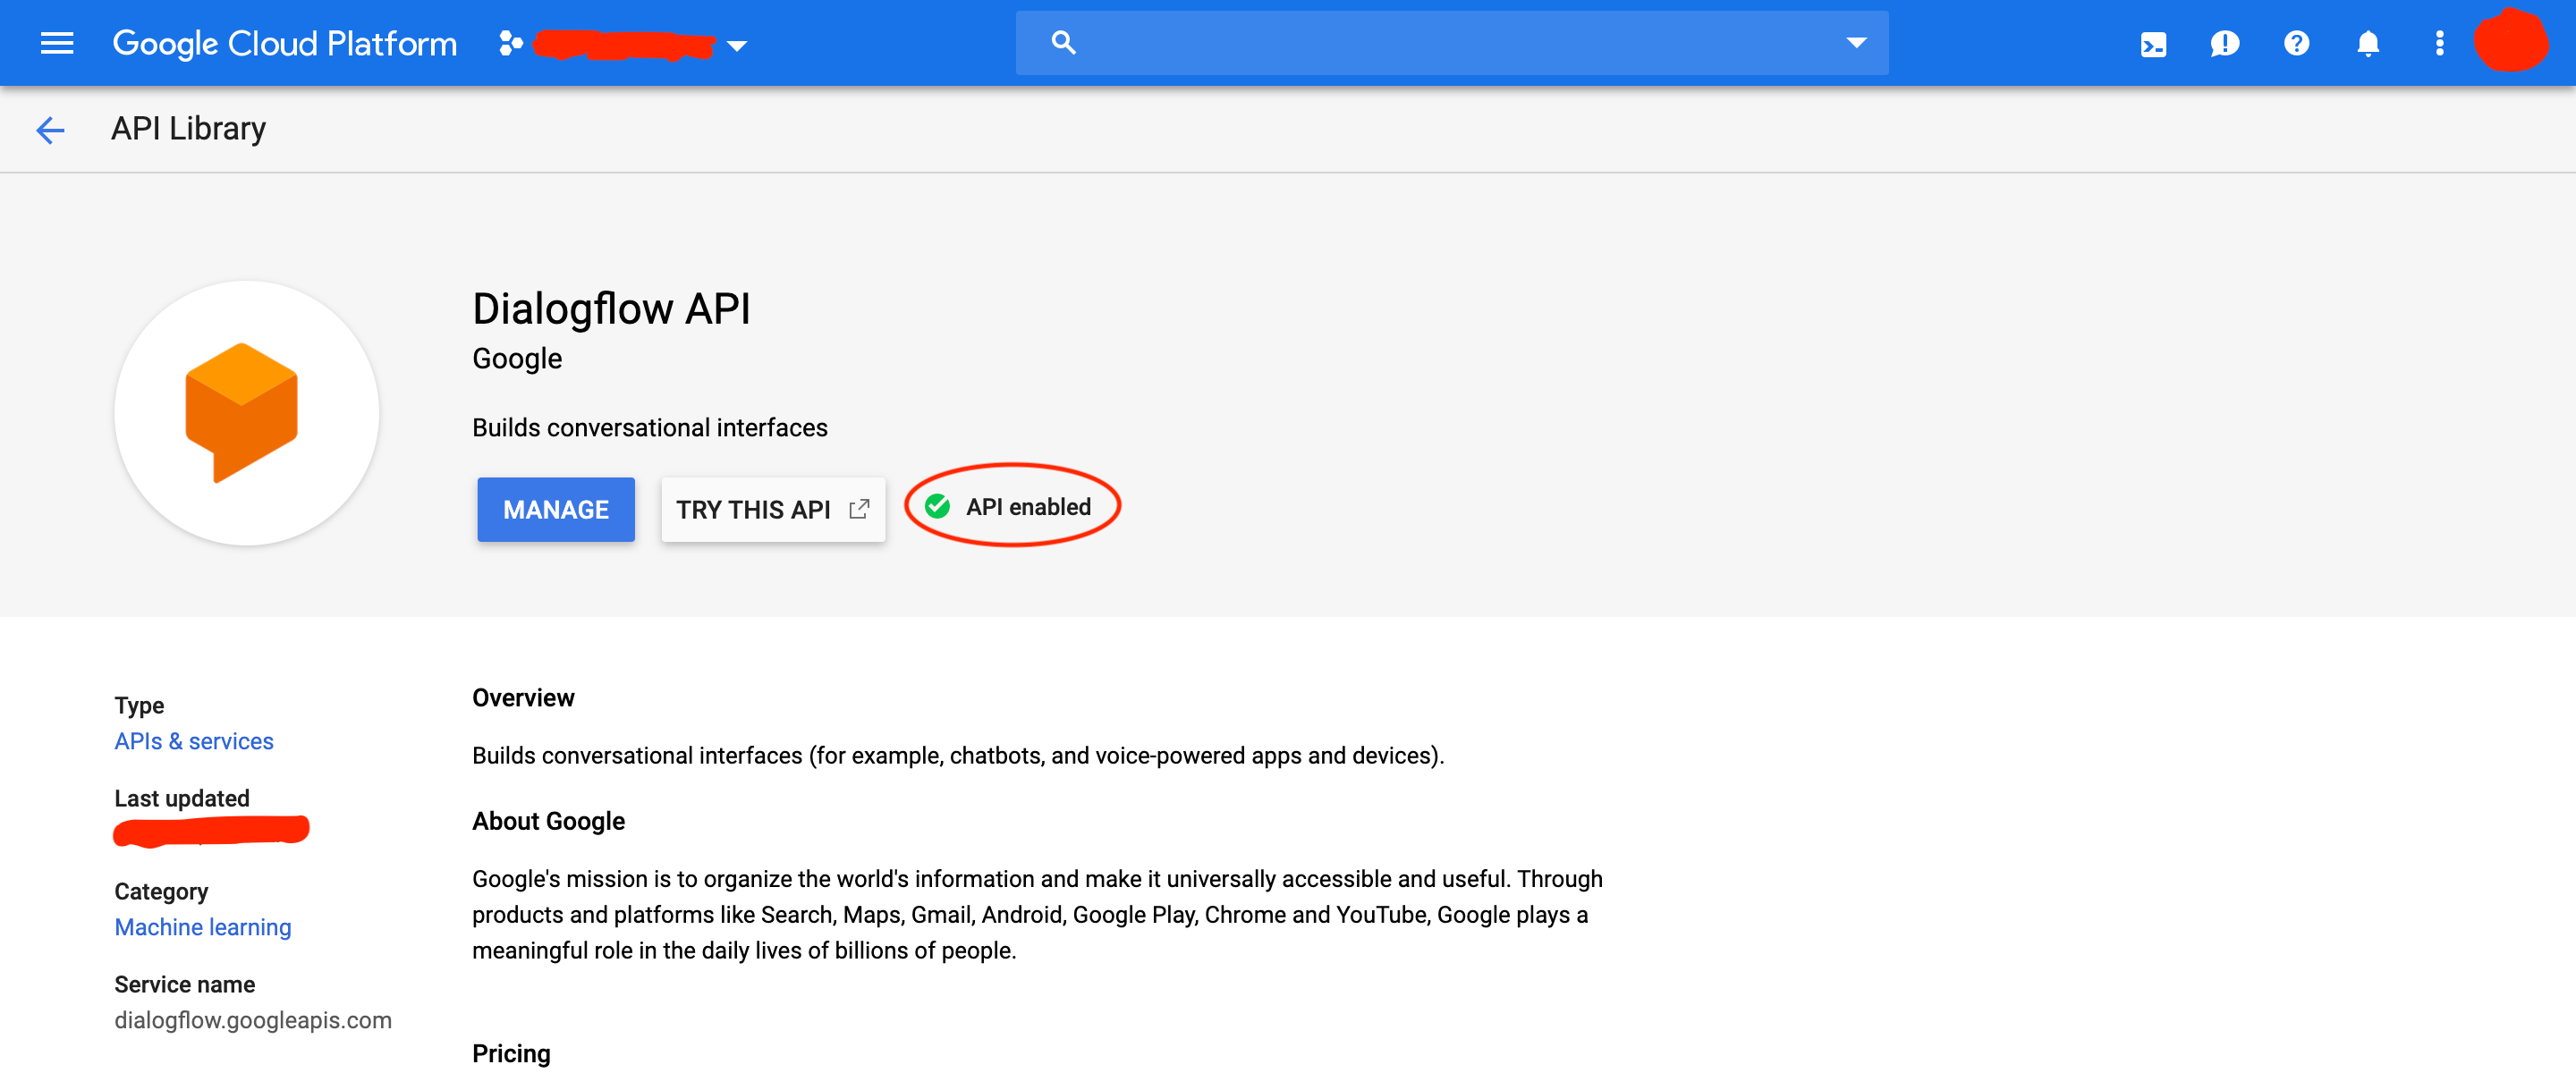Click the project hexagon dots icon

coord(511,44)
